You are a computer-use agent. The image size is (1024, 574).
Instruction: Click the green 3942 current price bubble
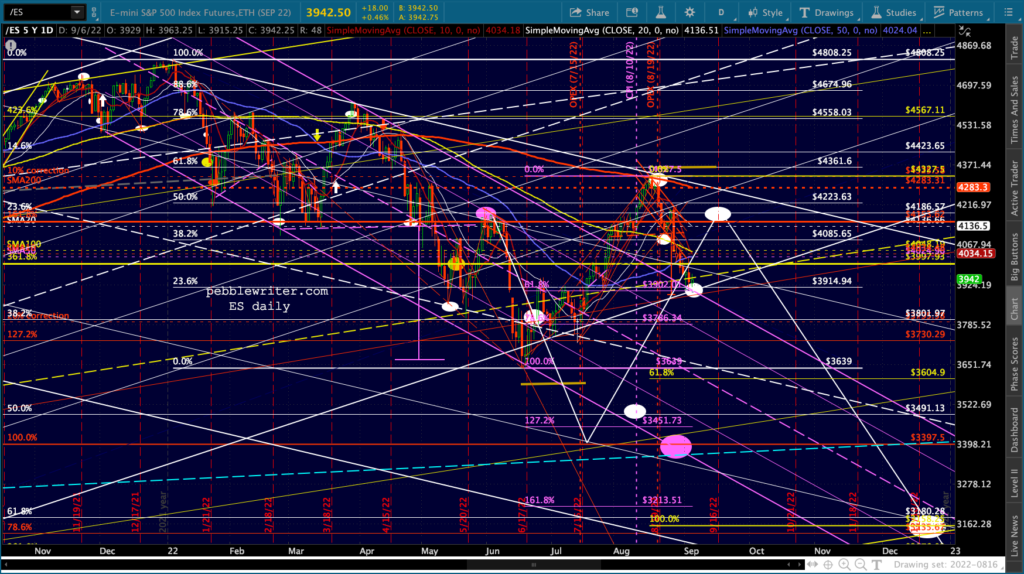[x=968, y=279]
